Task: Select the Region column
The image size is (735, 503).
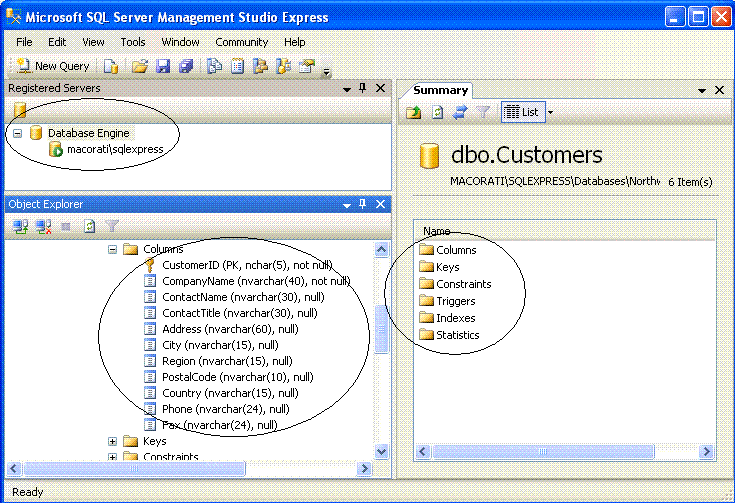Action: (227, 361)
